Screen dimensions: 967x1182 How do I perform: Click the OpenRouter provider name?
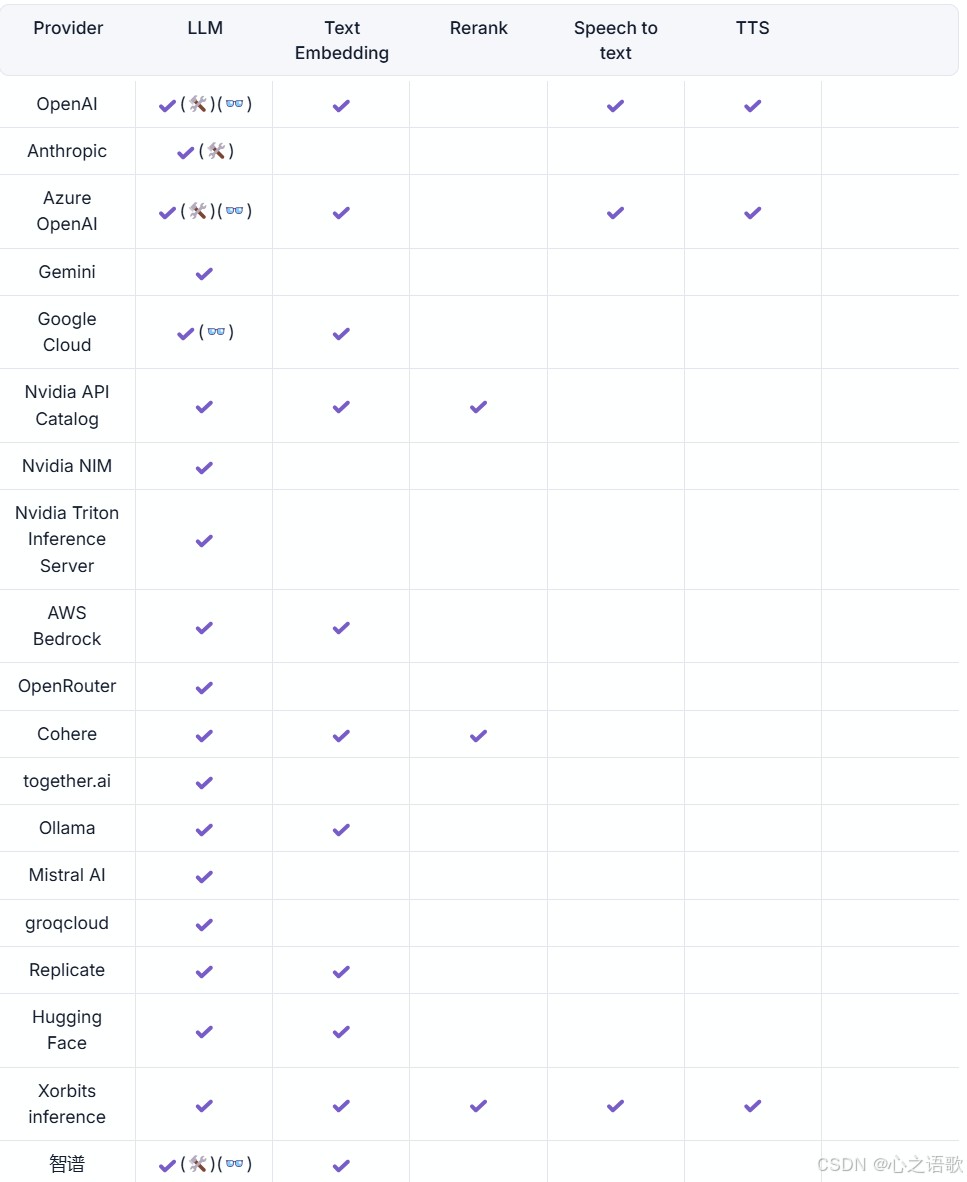[67, 686]
